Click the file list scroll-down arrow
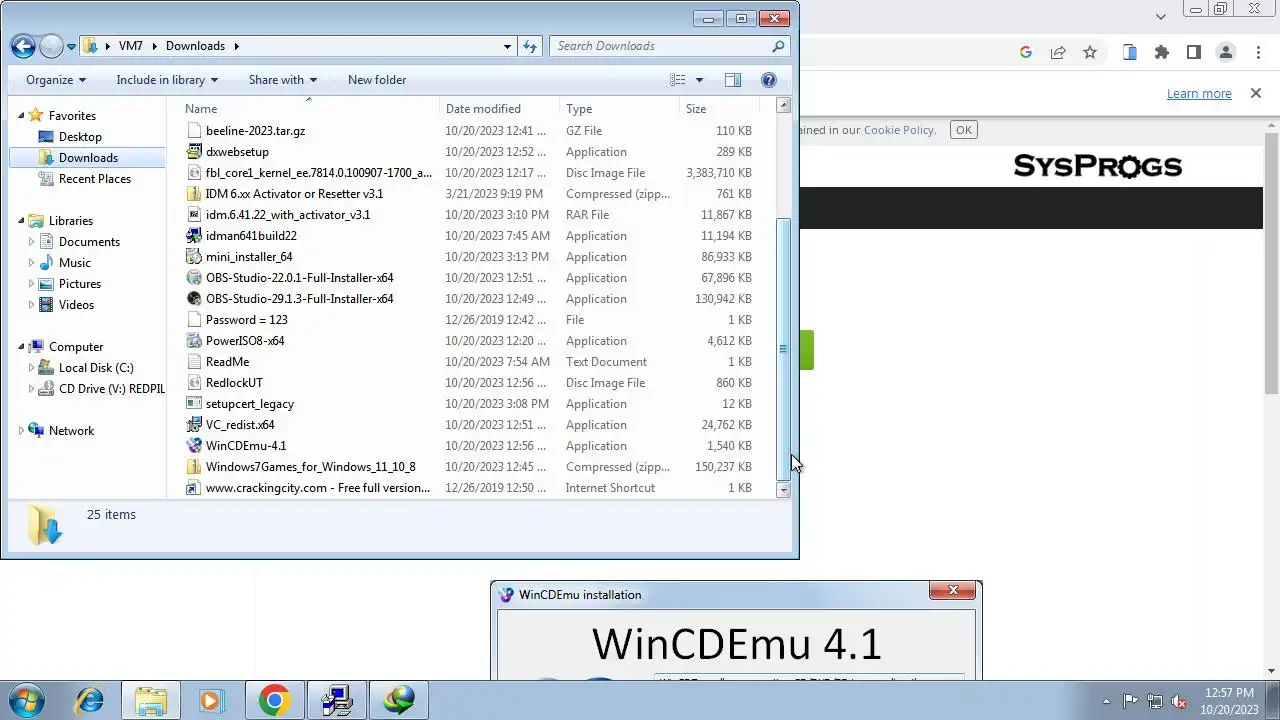Screen dimensions: 1280x720 784,490
